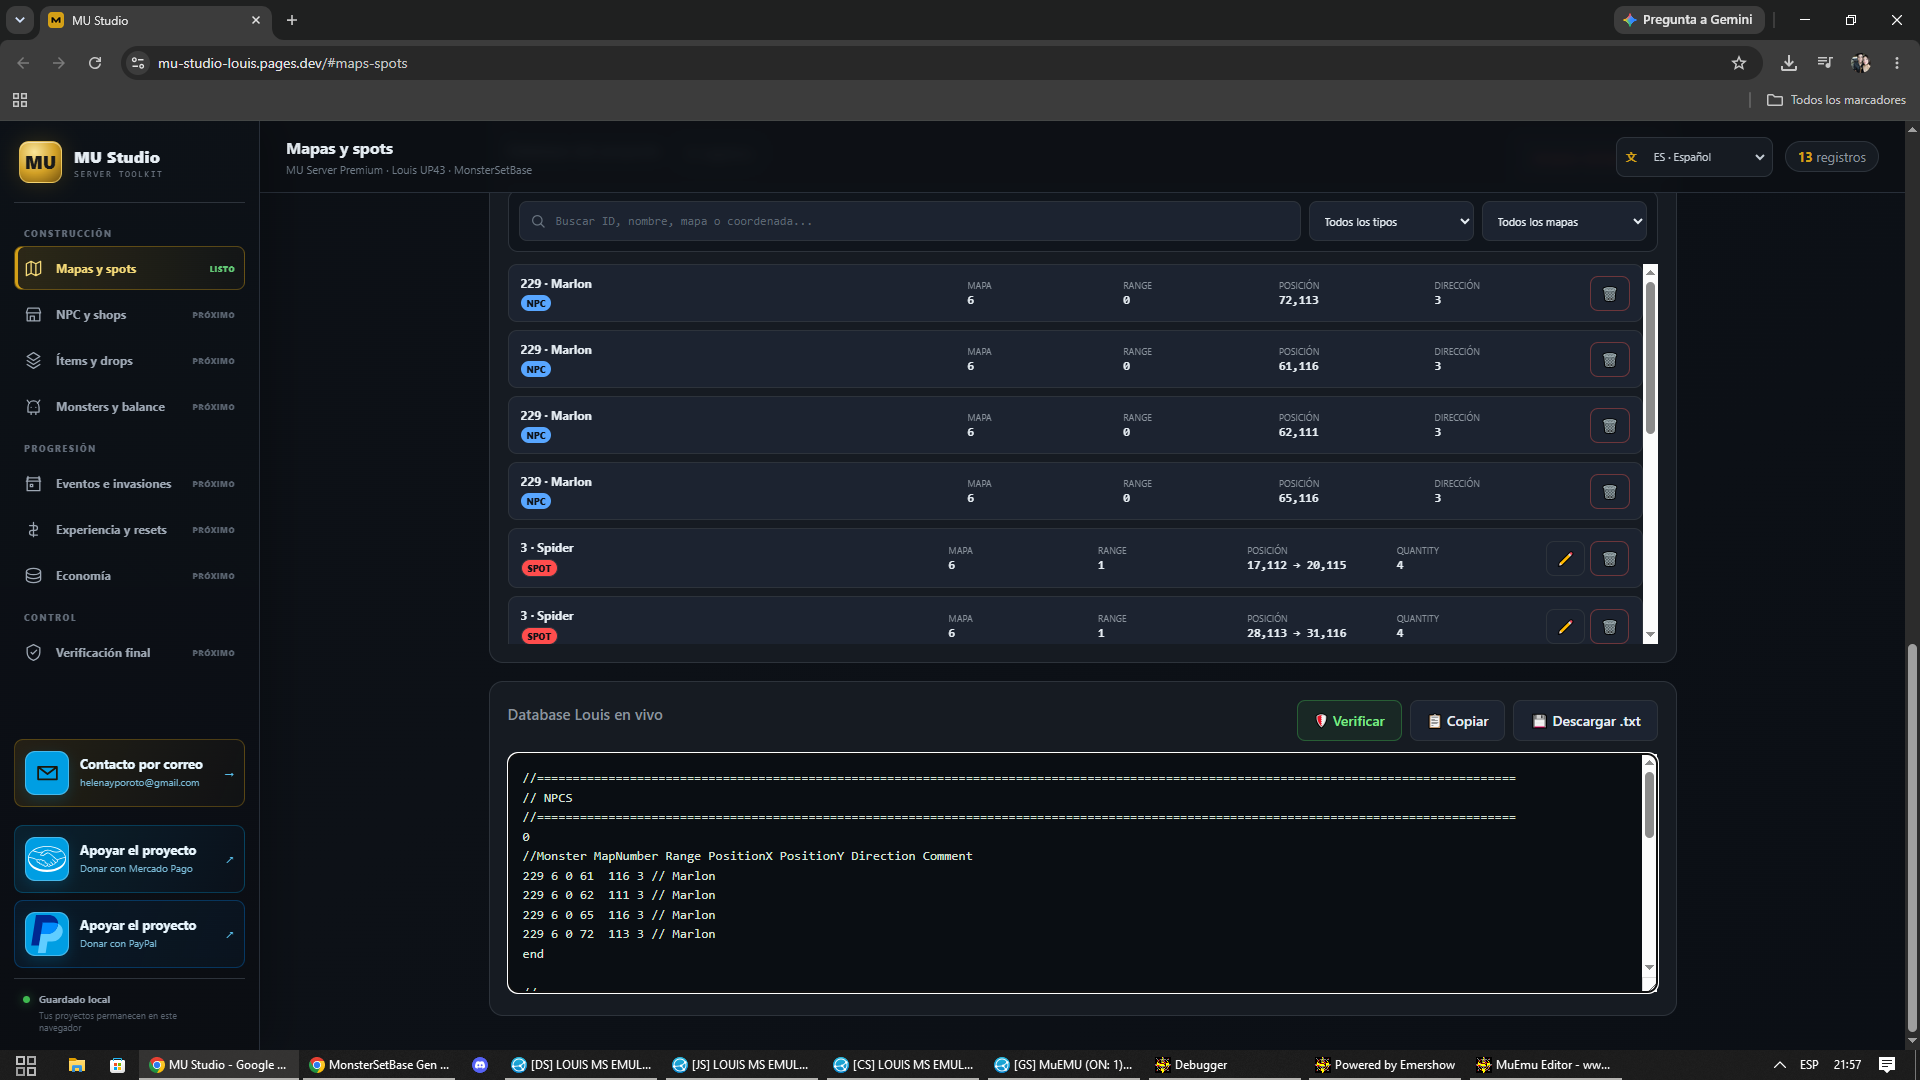
Task: Open the Eventos e invasiones section
Action: (130, 484)
